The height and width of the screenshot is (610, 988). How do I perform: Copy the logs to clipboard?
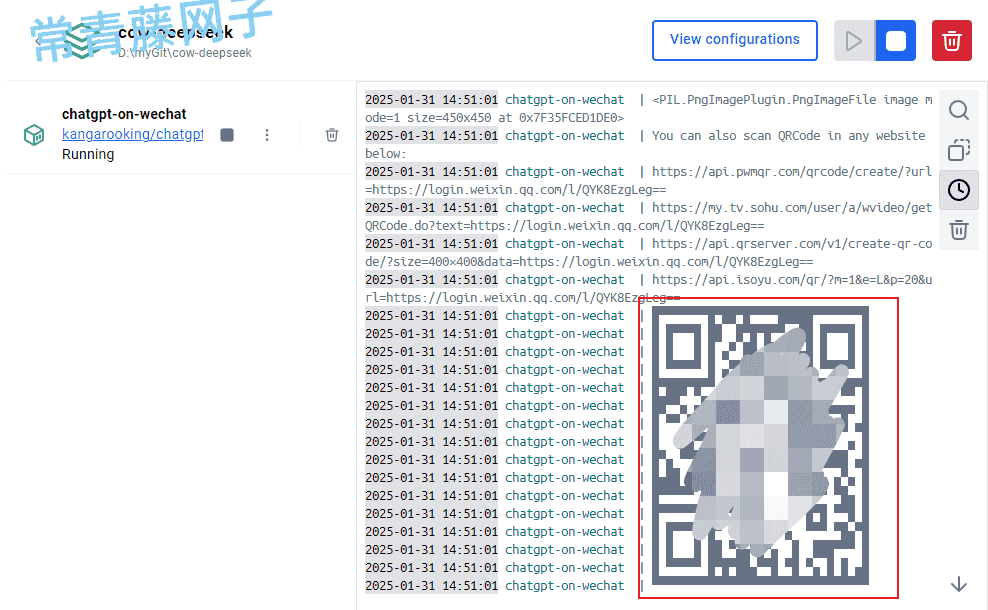pyautogui.click(x=959, y=150)
